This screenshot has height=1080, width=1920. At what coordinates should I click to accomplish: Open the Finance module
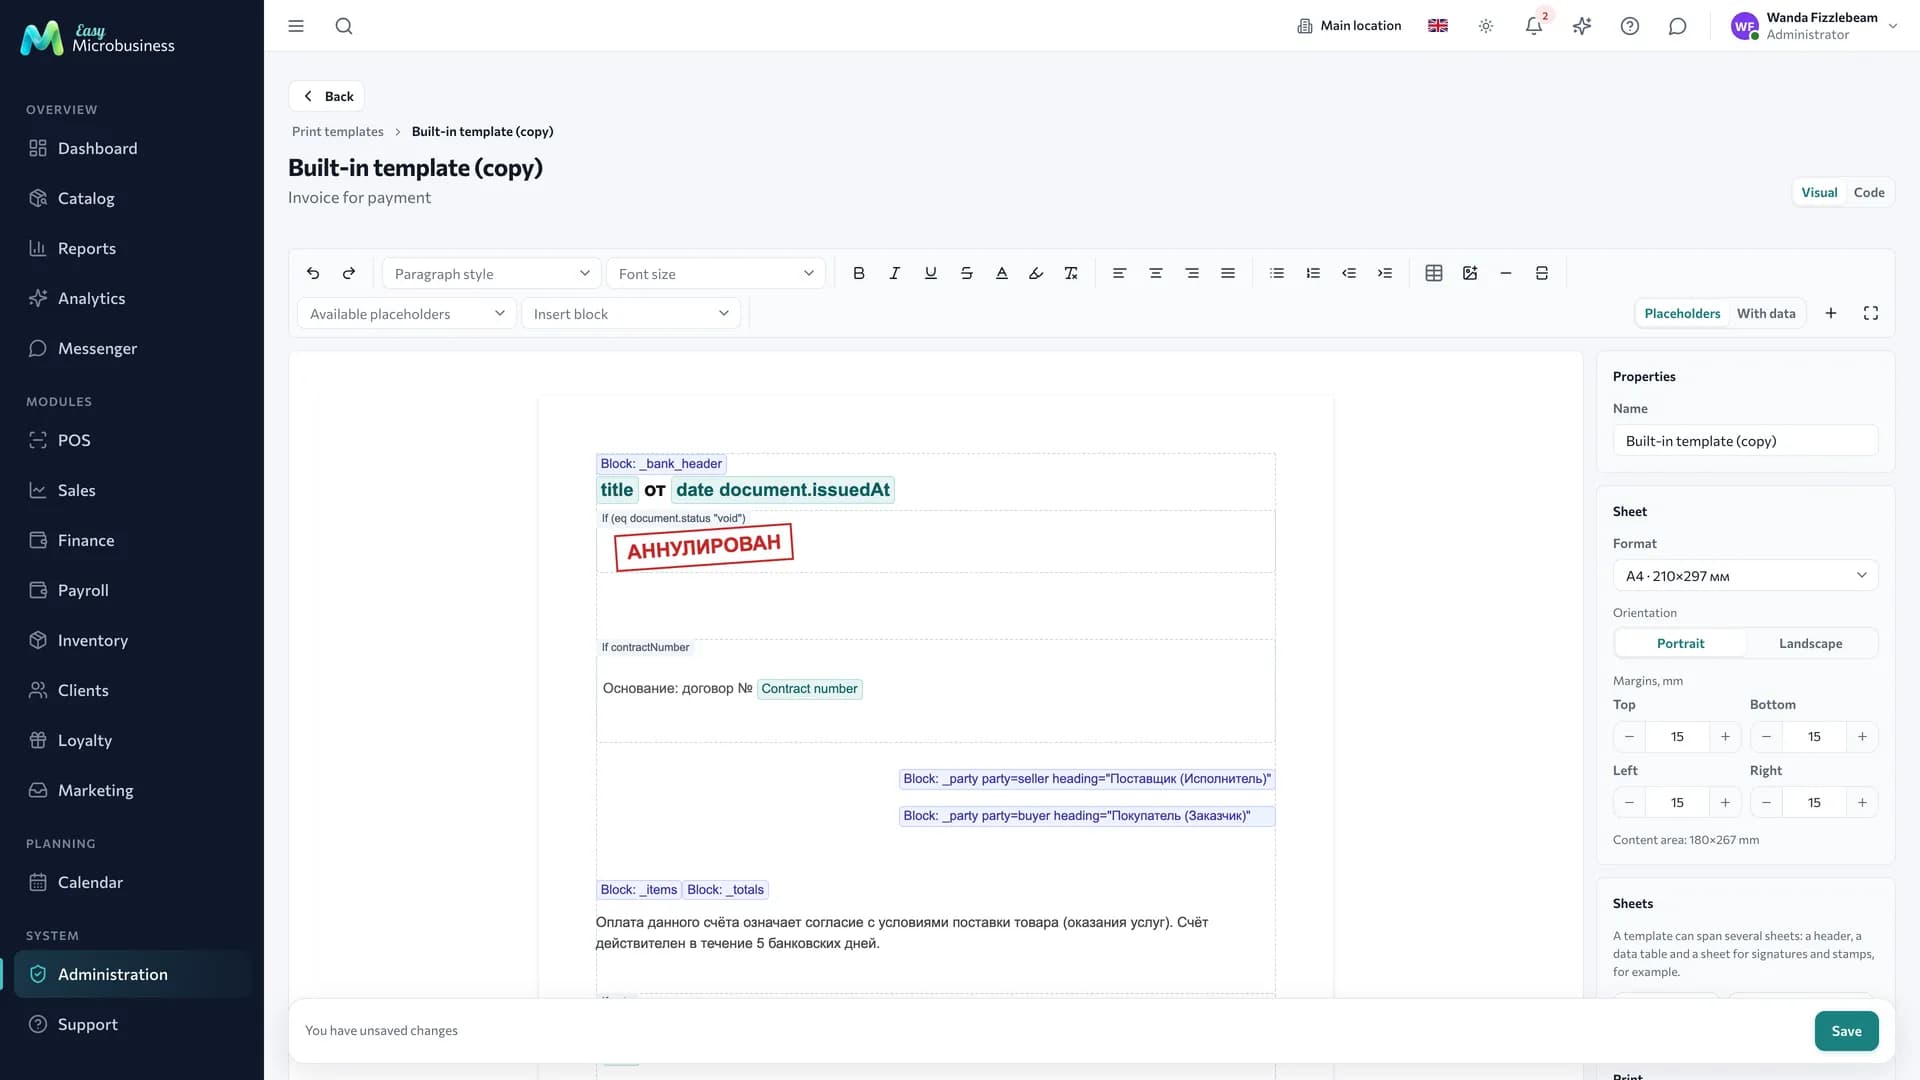tap(132, 540)
